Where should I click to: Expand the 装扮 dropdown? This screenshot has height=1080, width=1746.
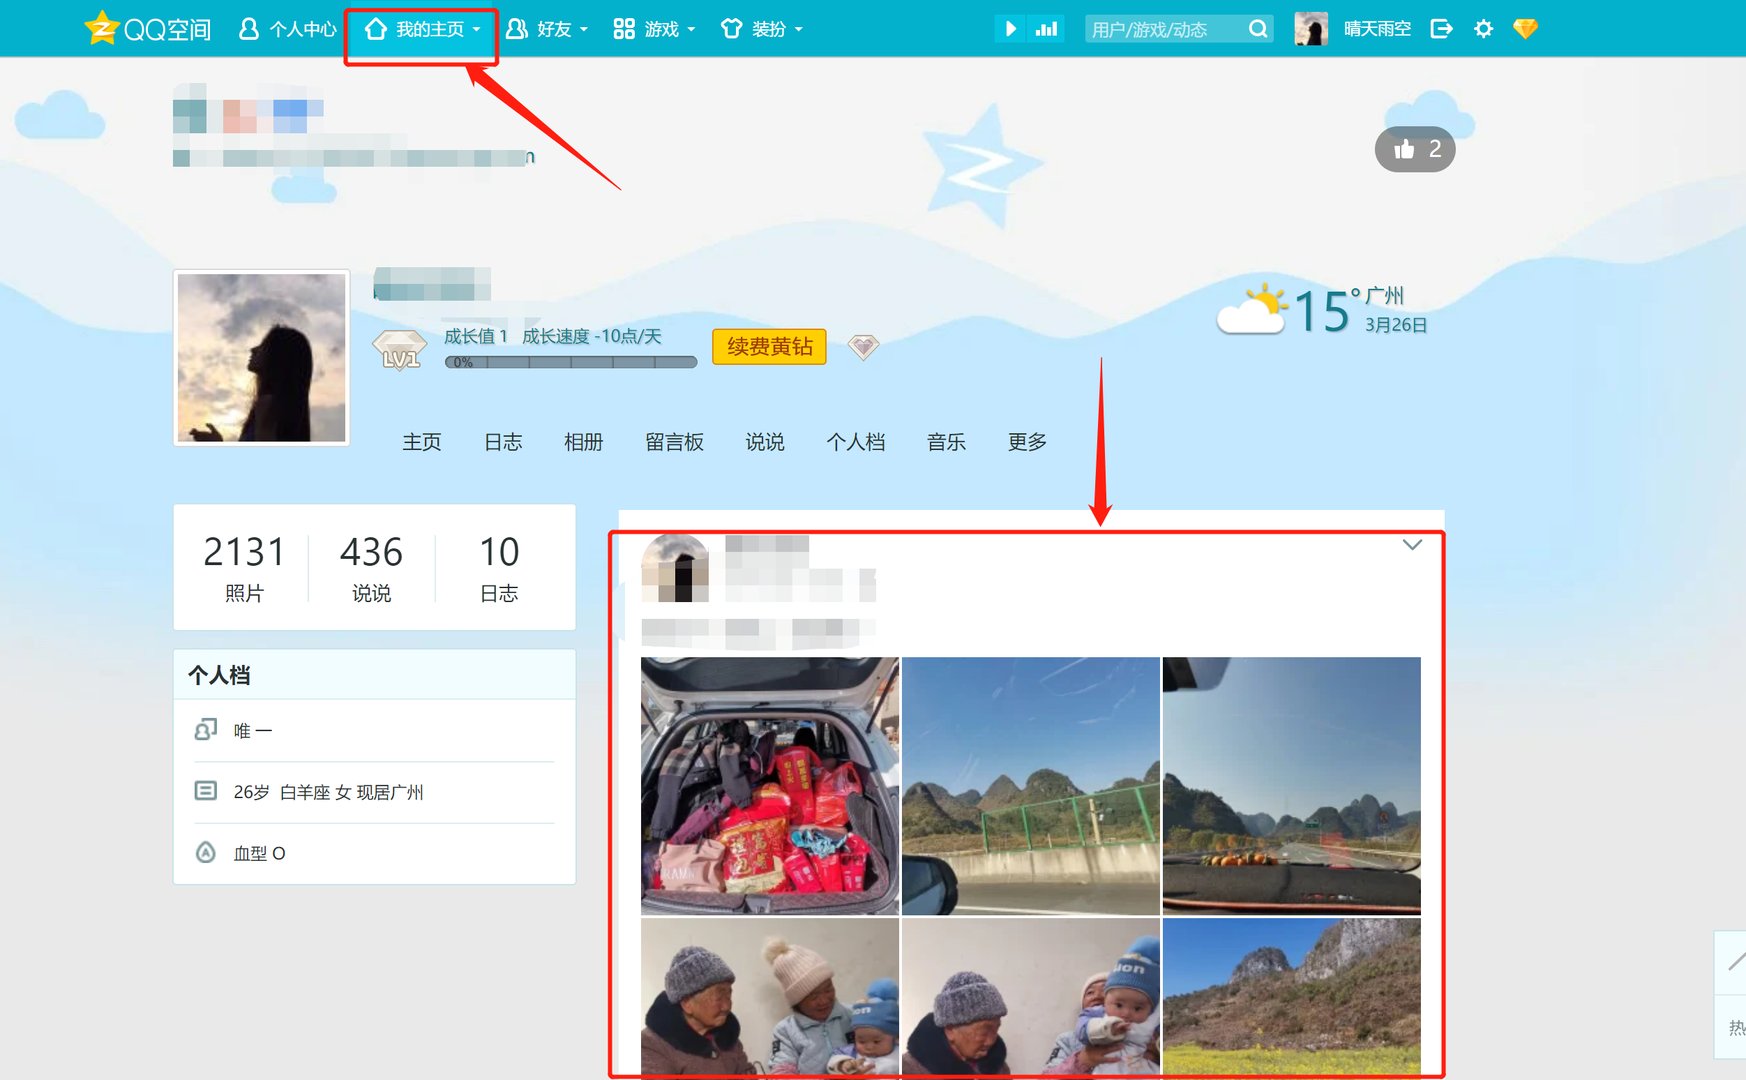pyautogui.click(x=762, y=29)
